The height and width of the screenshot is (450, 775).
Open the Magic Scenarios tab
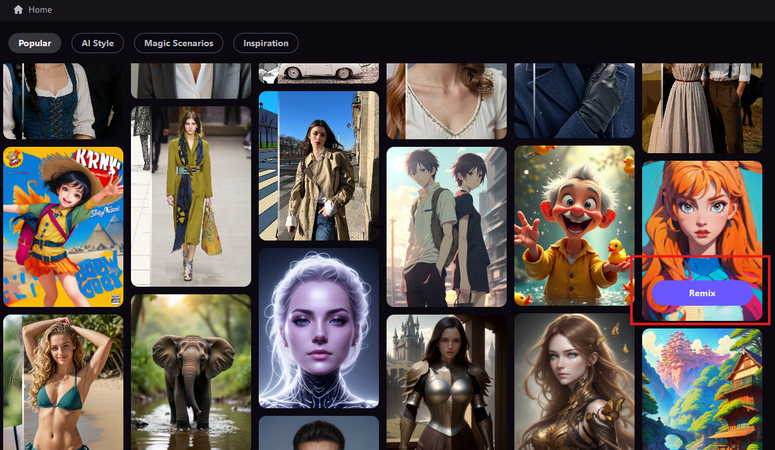pyautogui.click(x=178, y=43)
